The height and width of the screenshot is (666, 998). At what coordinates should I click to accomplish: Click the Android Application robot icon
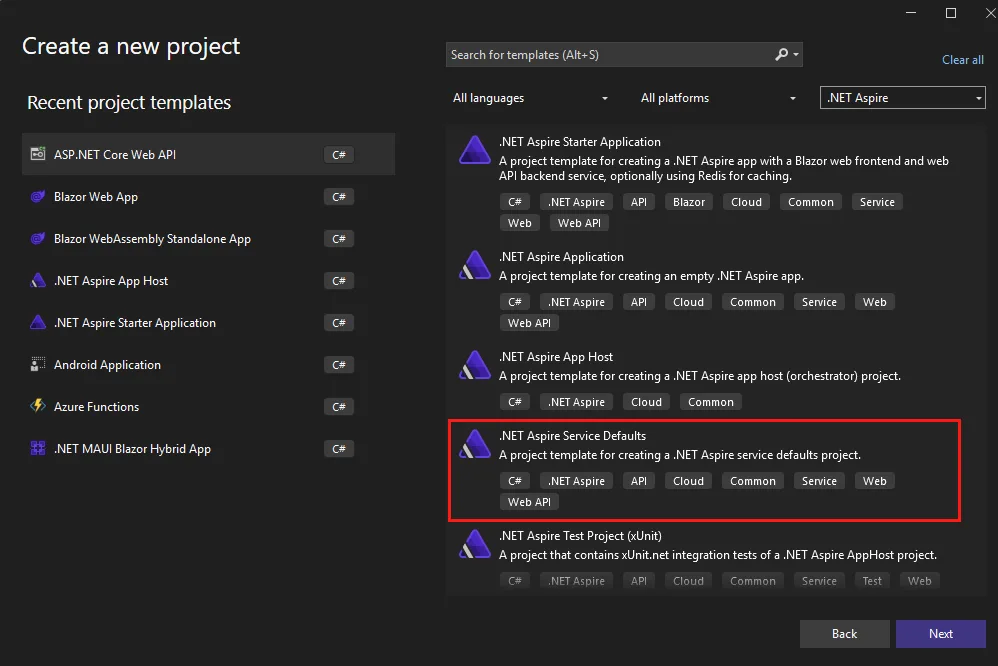click(x=37, y=364)
